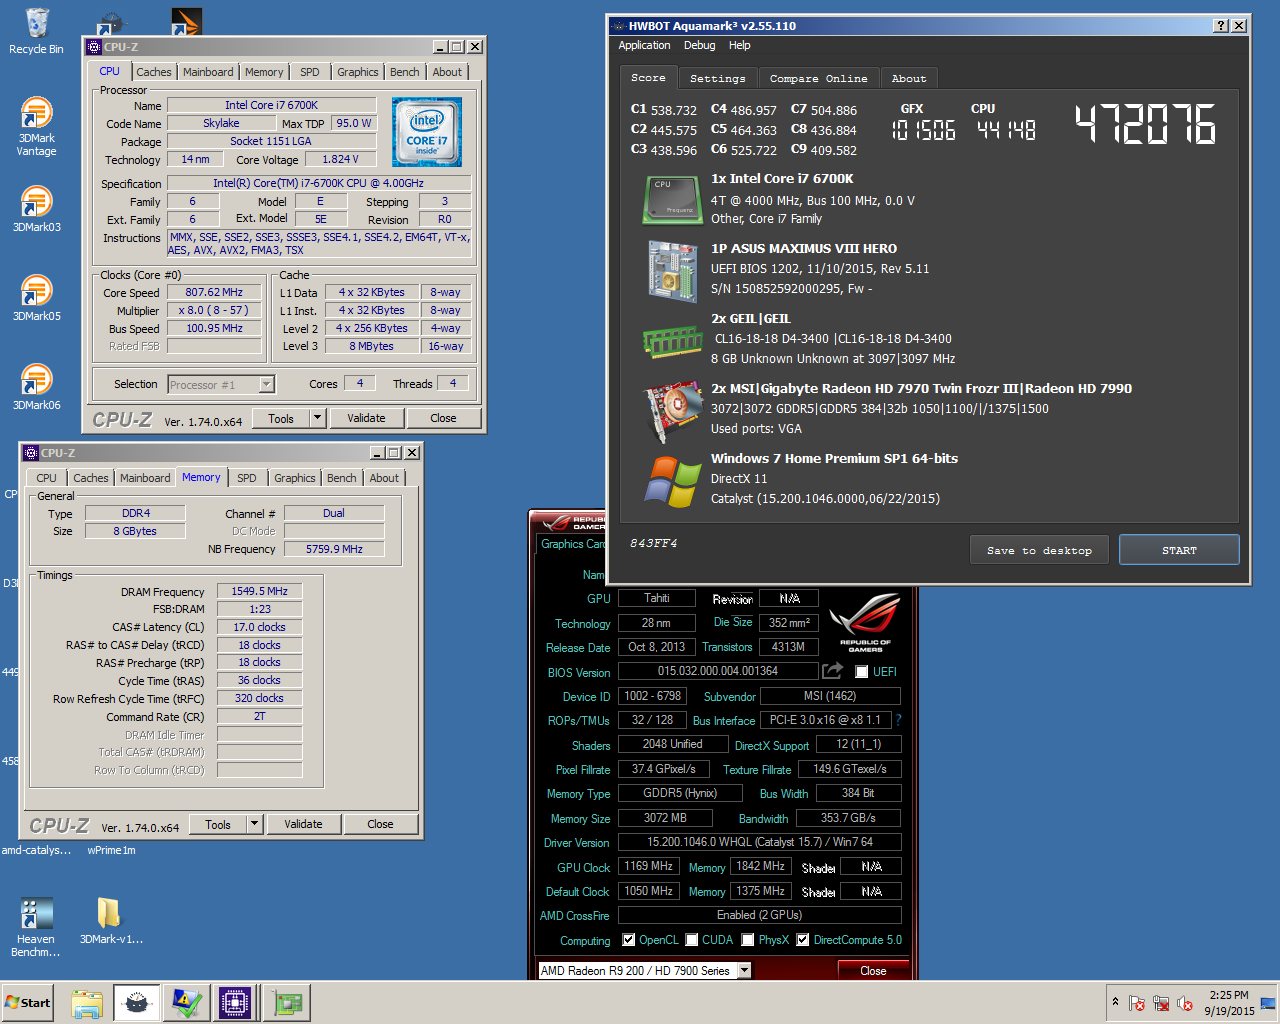Click Save to desktop in Aquamark

tap(1039, 550)
